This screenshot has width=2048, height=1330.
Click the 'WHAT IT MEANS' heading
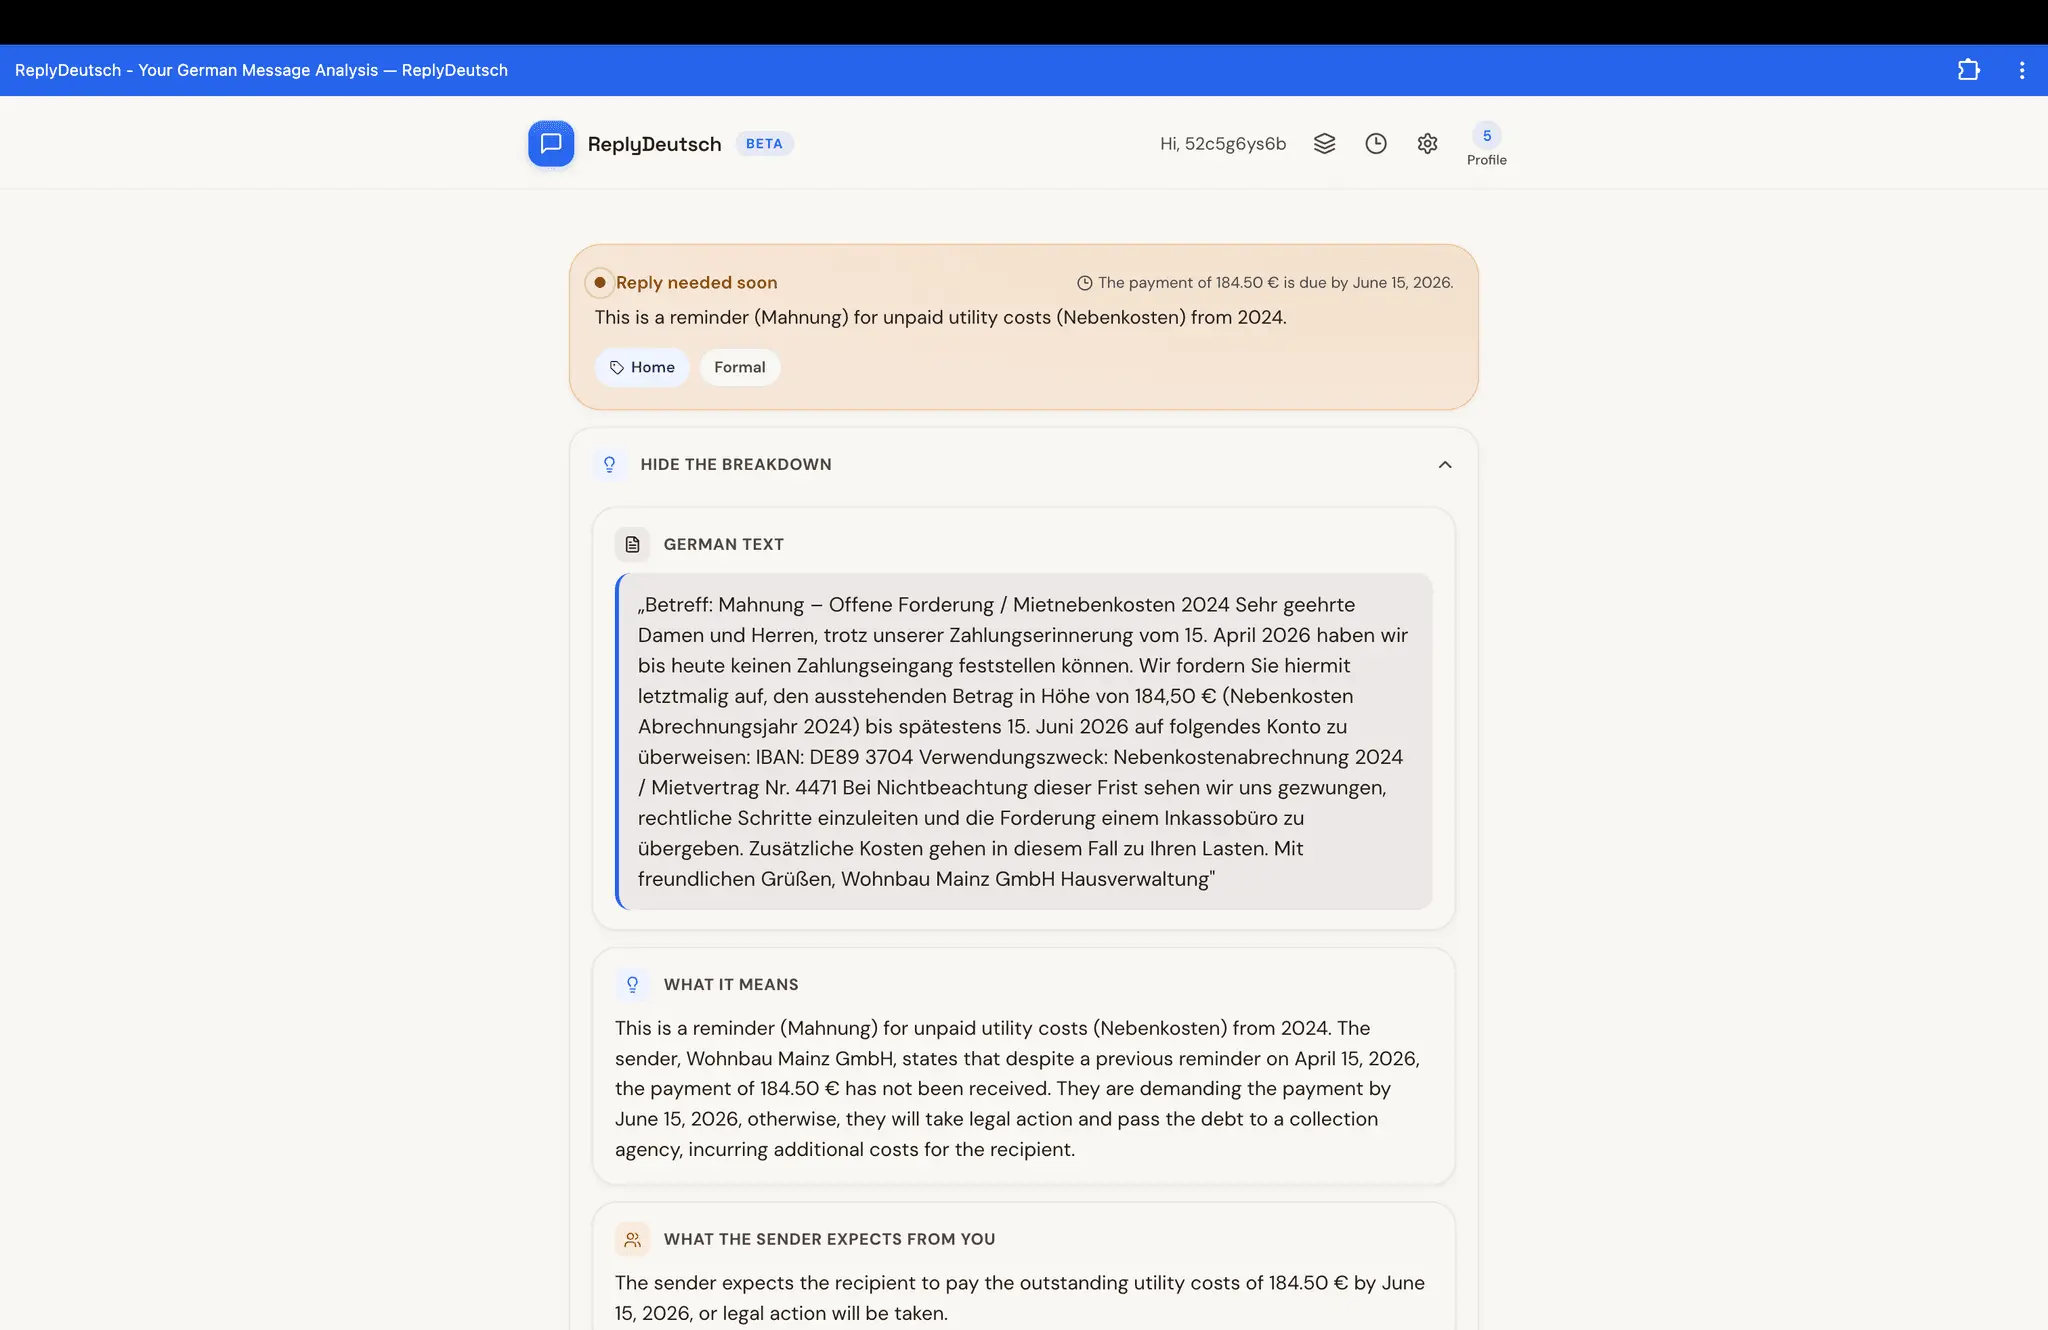point(731,984)
